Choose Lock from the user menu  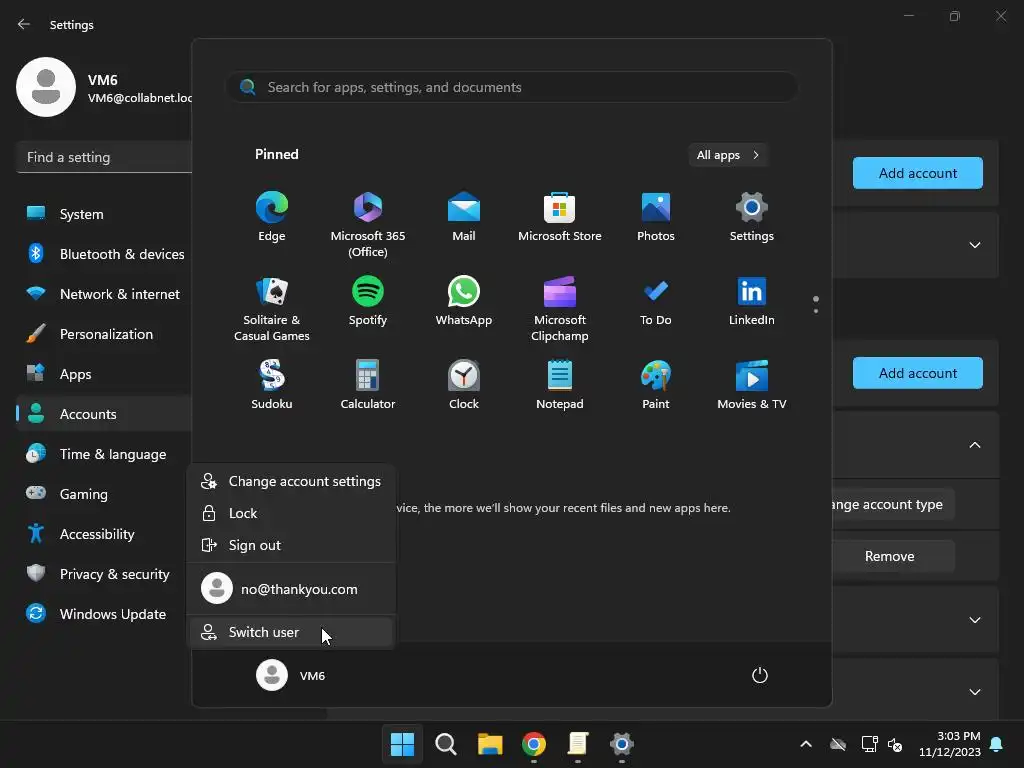tap(291, 513)
